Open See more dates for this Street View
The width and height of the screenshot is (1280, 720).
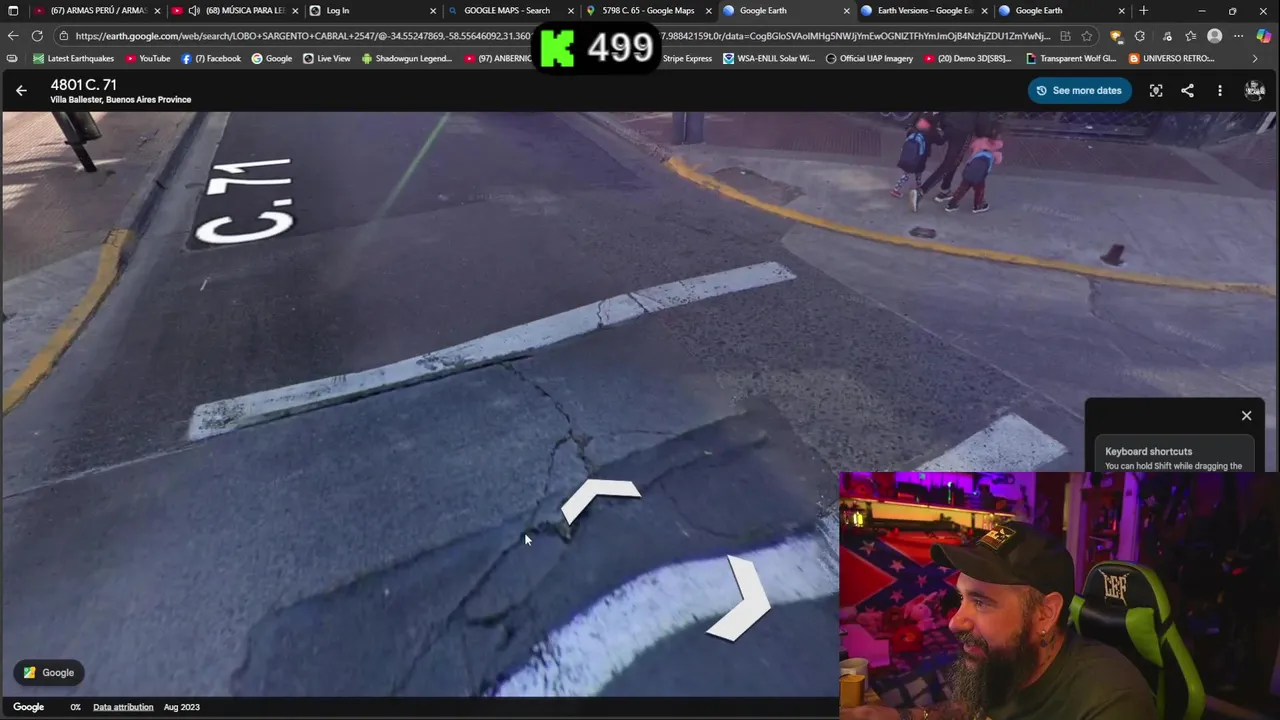click(x=1079, y=90)
